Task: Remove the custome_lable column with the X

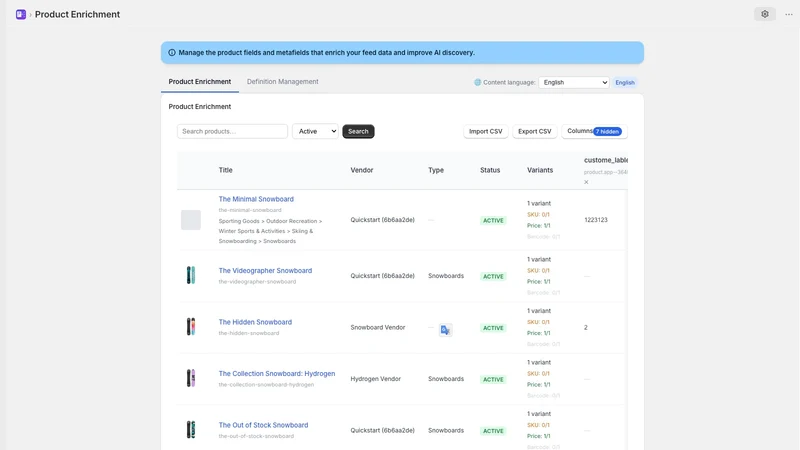Action: point(586,182)
